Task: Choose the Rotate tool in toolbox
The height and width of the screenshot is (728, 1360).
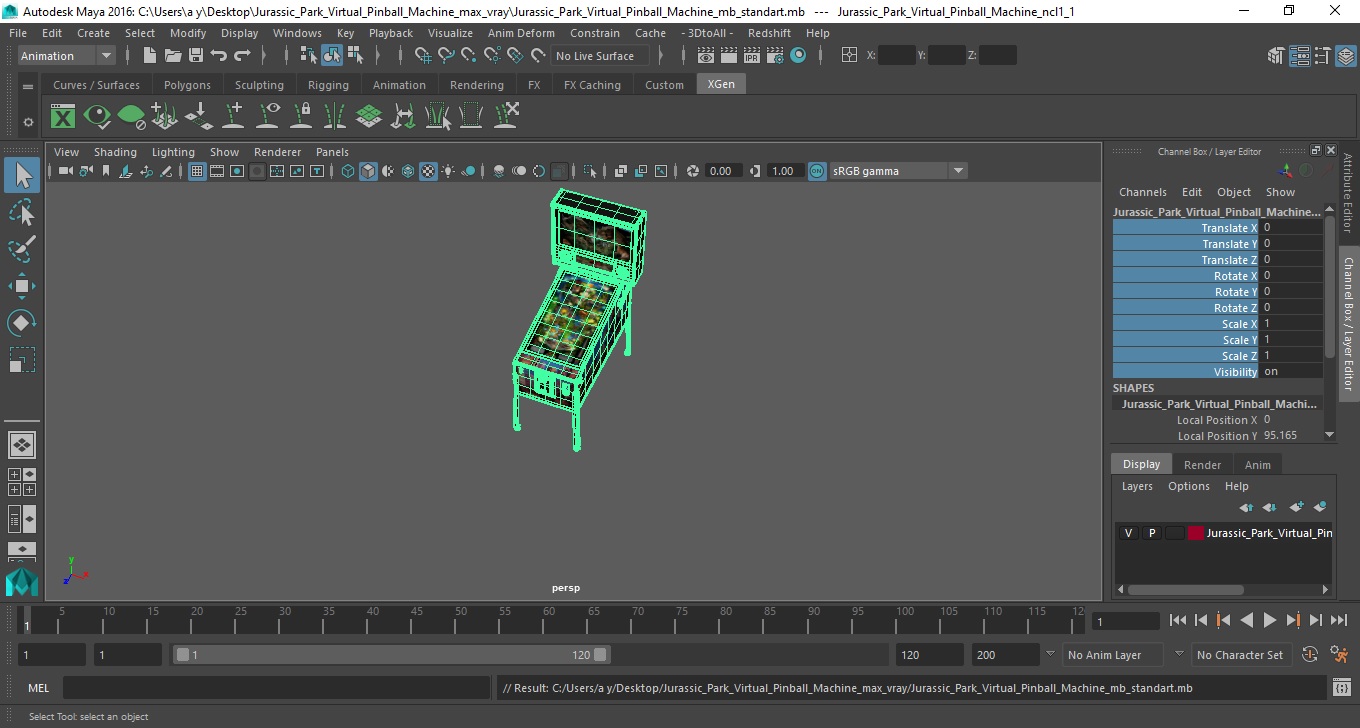Action: click(x=22, y=323)
